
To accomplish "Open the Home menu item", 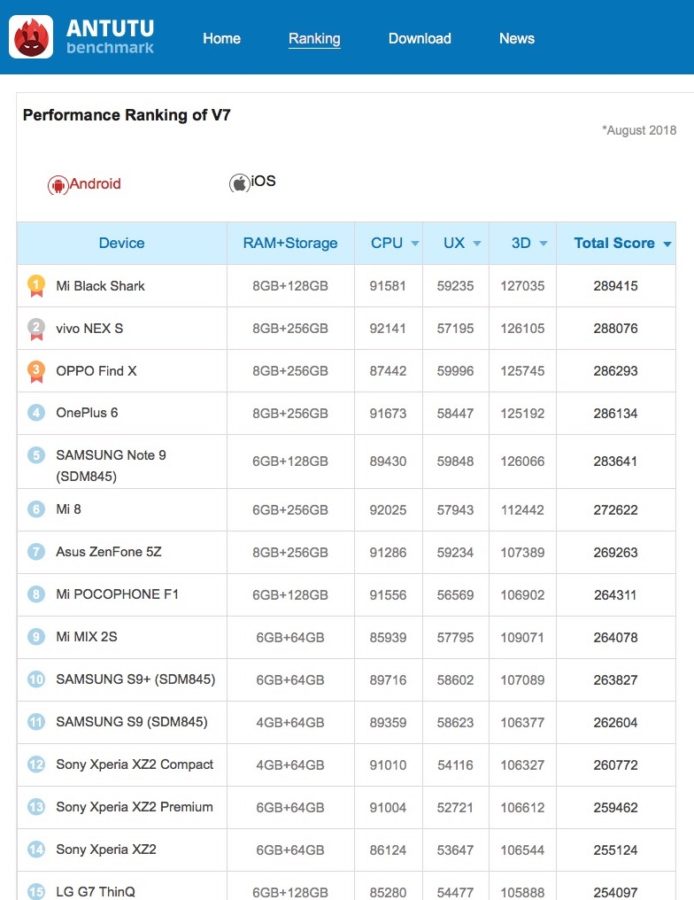I will pyautogui.click(x=222, y=38).
